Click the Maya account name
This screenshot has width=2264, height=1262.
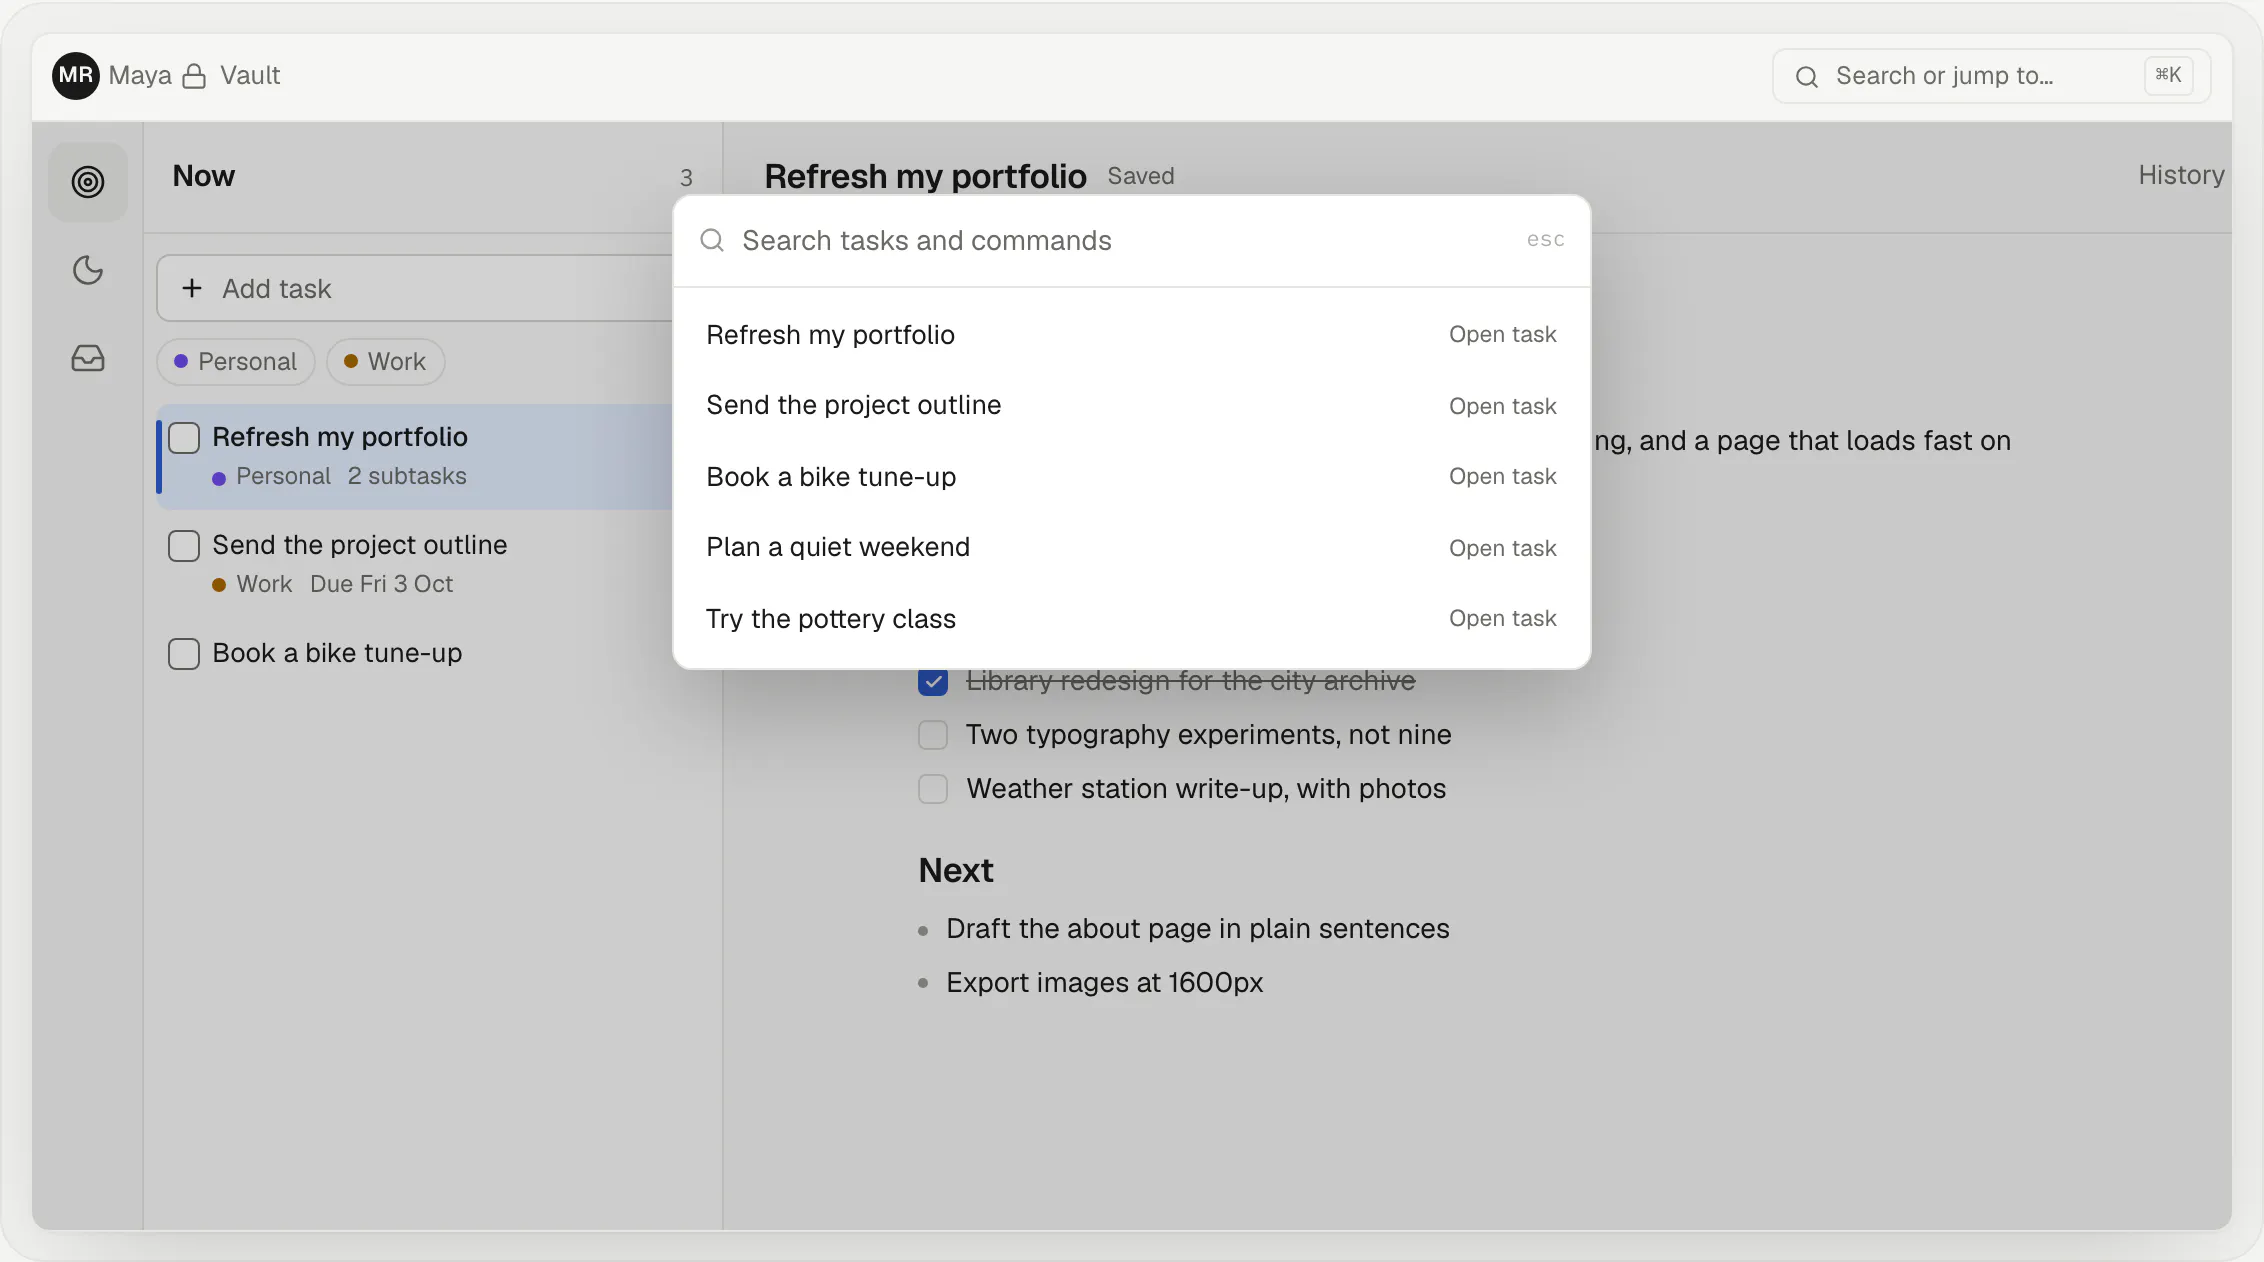click(x=140, y=76)
